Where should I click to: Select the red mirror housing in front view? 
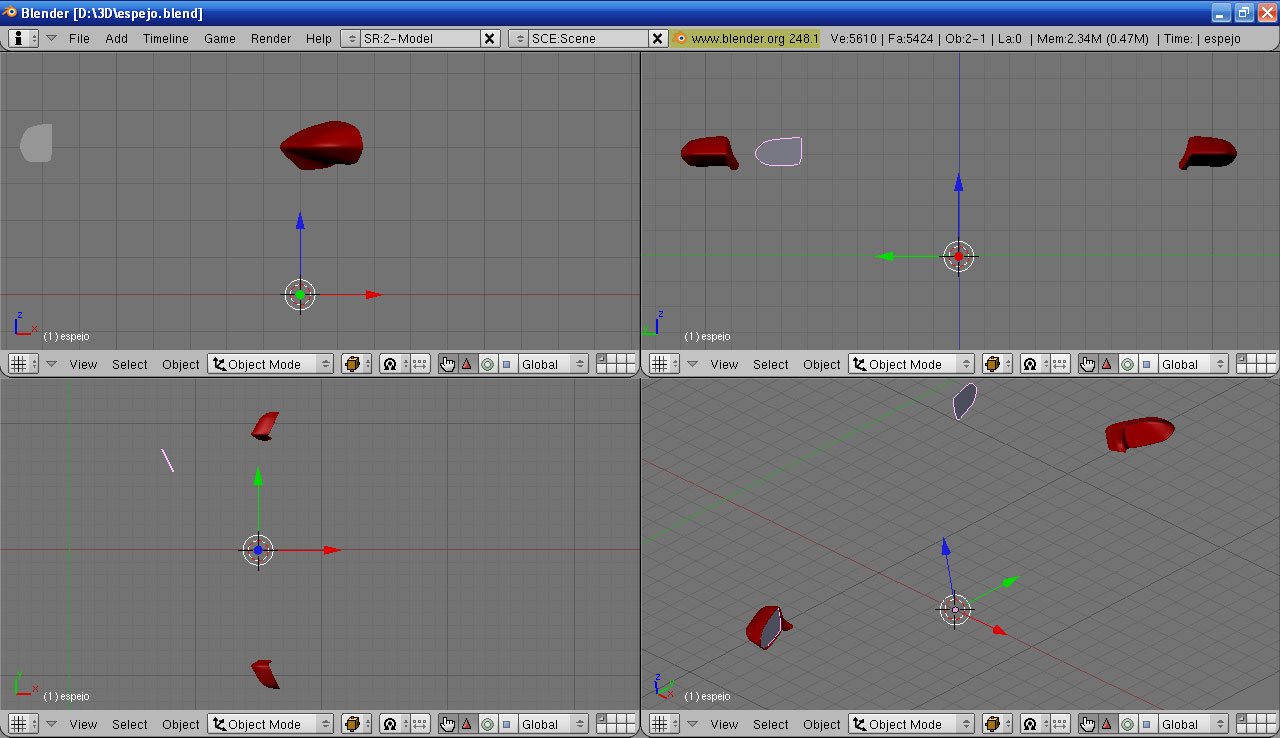pos(321,145)
